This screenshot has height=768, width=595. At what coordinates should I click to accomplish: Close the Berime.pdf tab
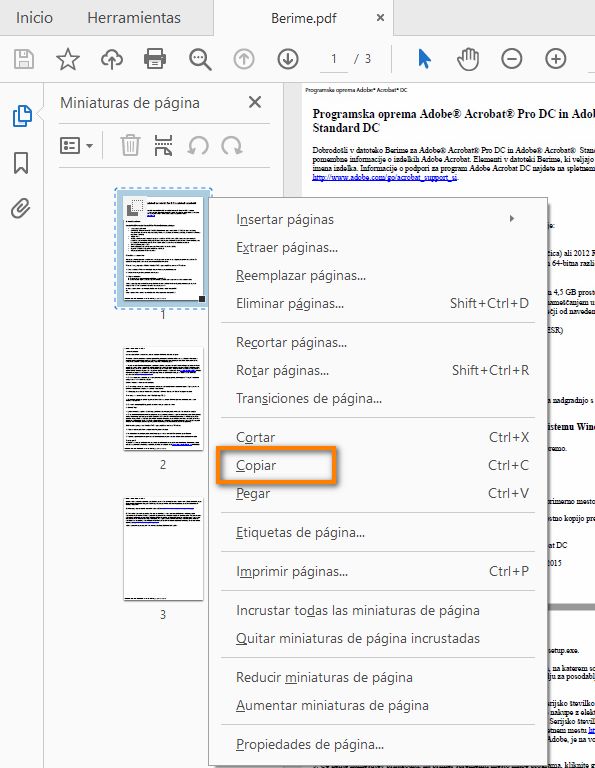tap(380, 18)
